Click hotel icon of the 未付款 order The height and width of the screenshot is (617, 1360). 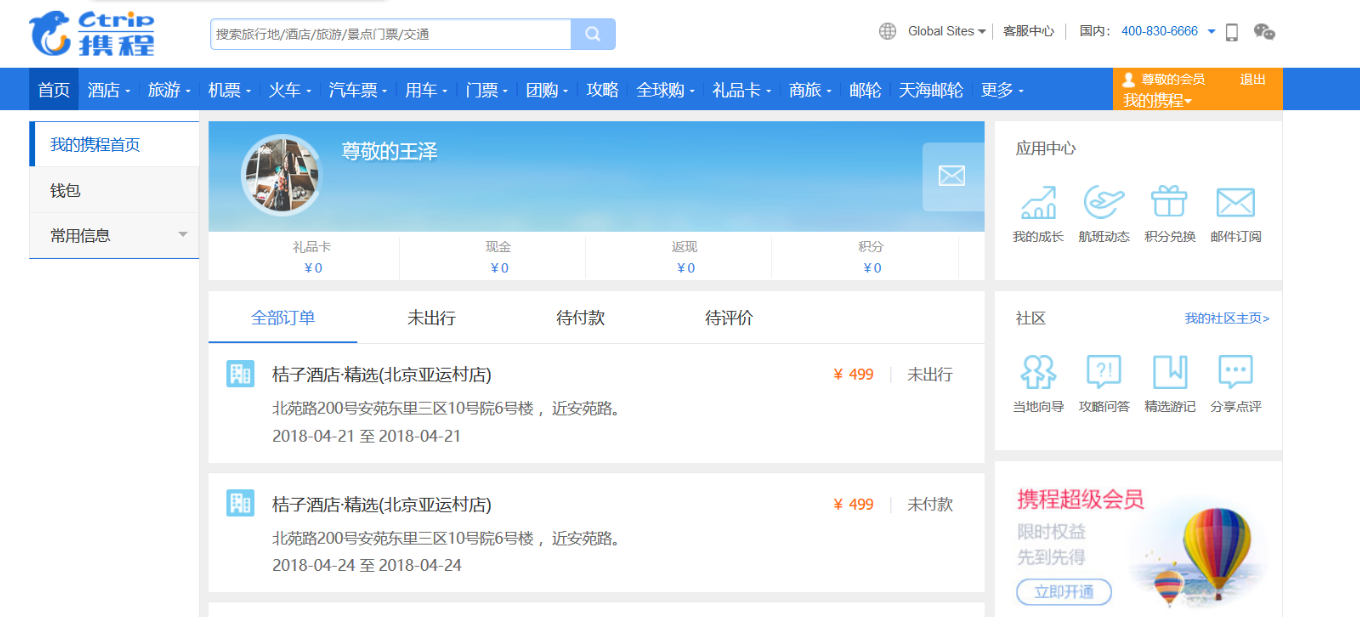point(240,504)
